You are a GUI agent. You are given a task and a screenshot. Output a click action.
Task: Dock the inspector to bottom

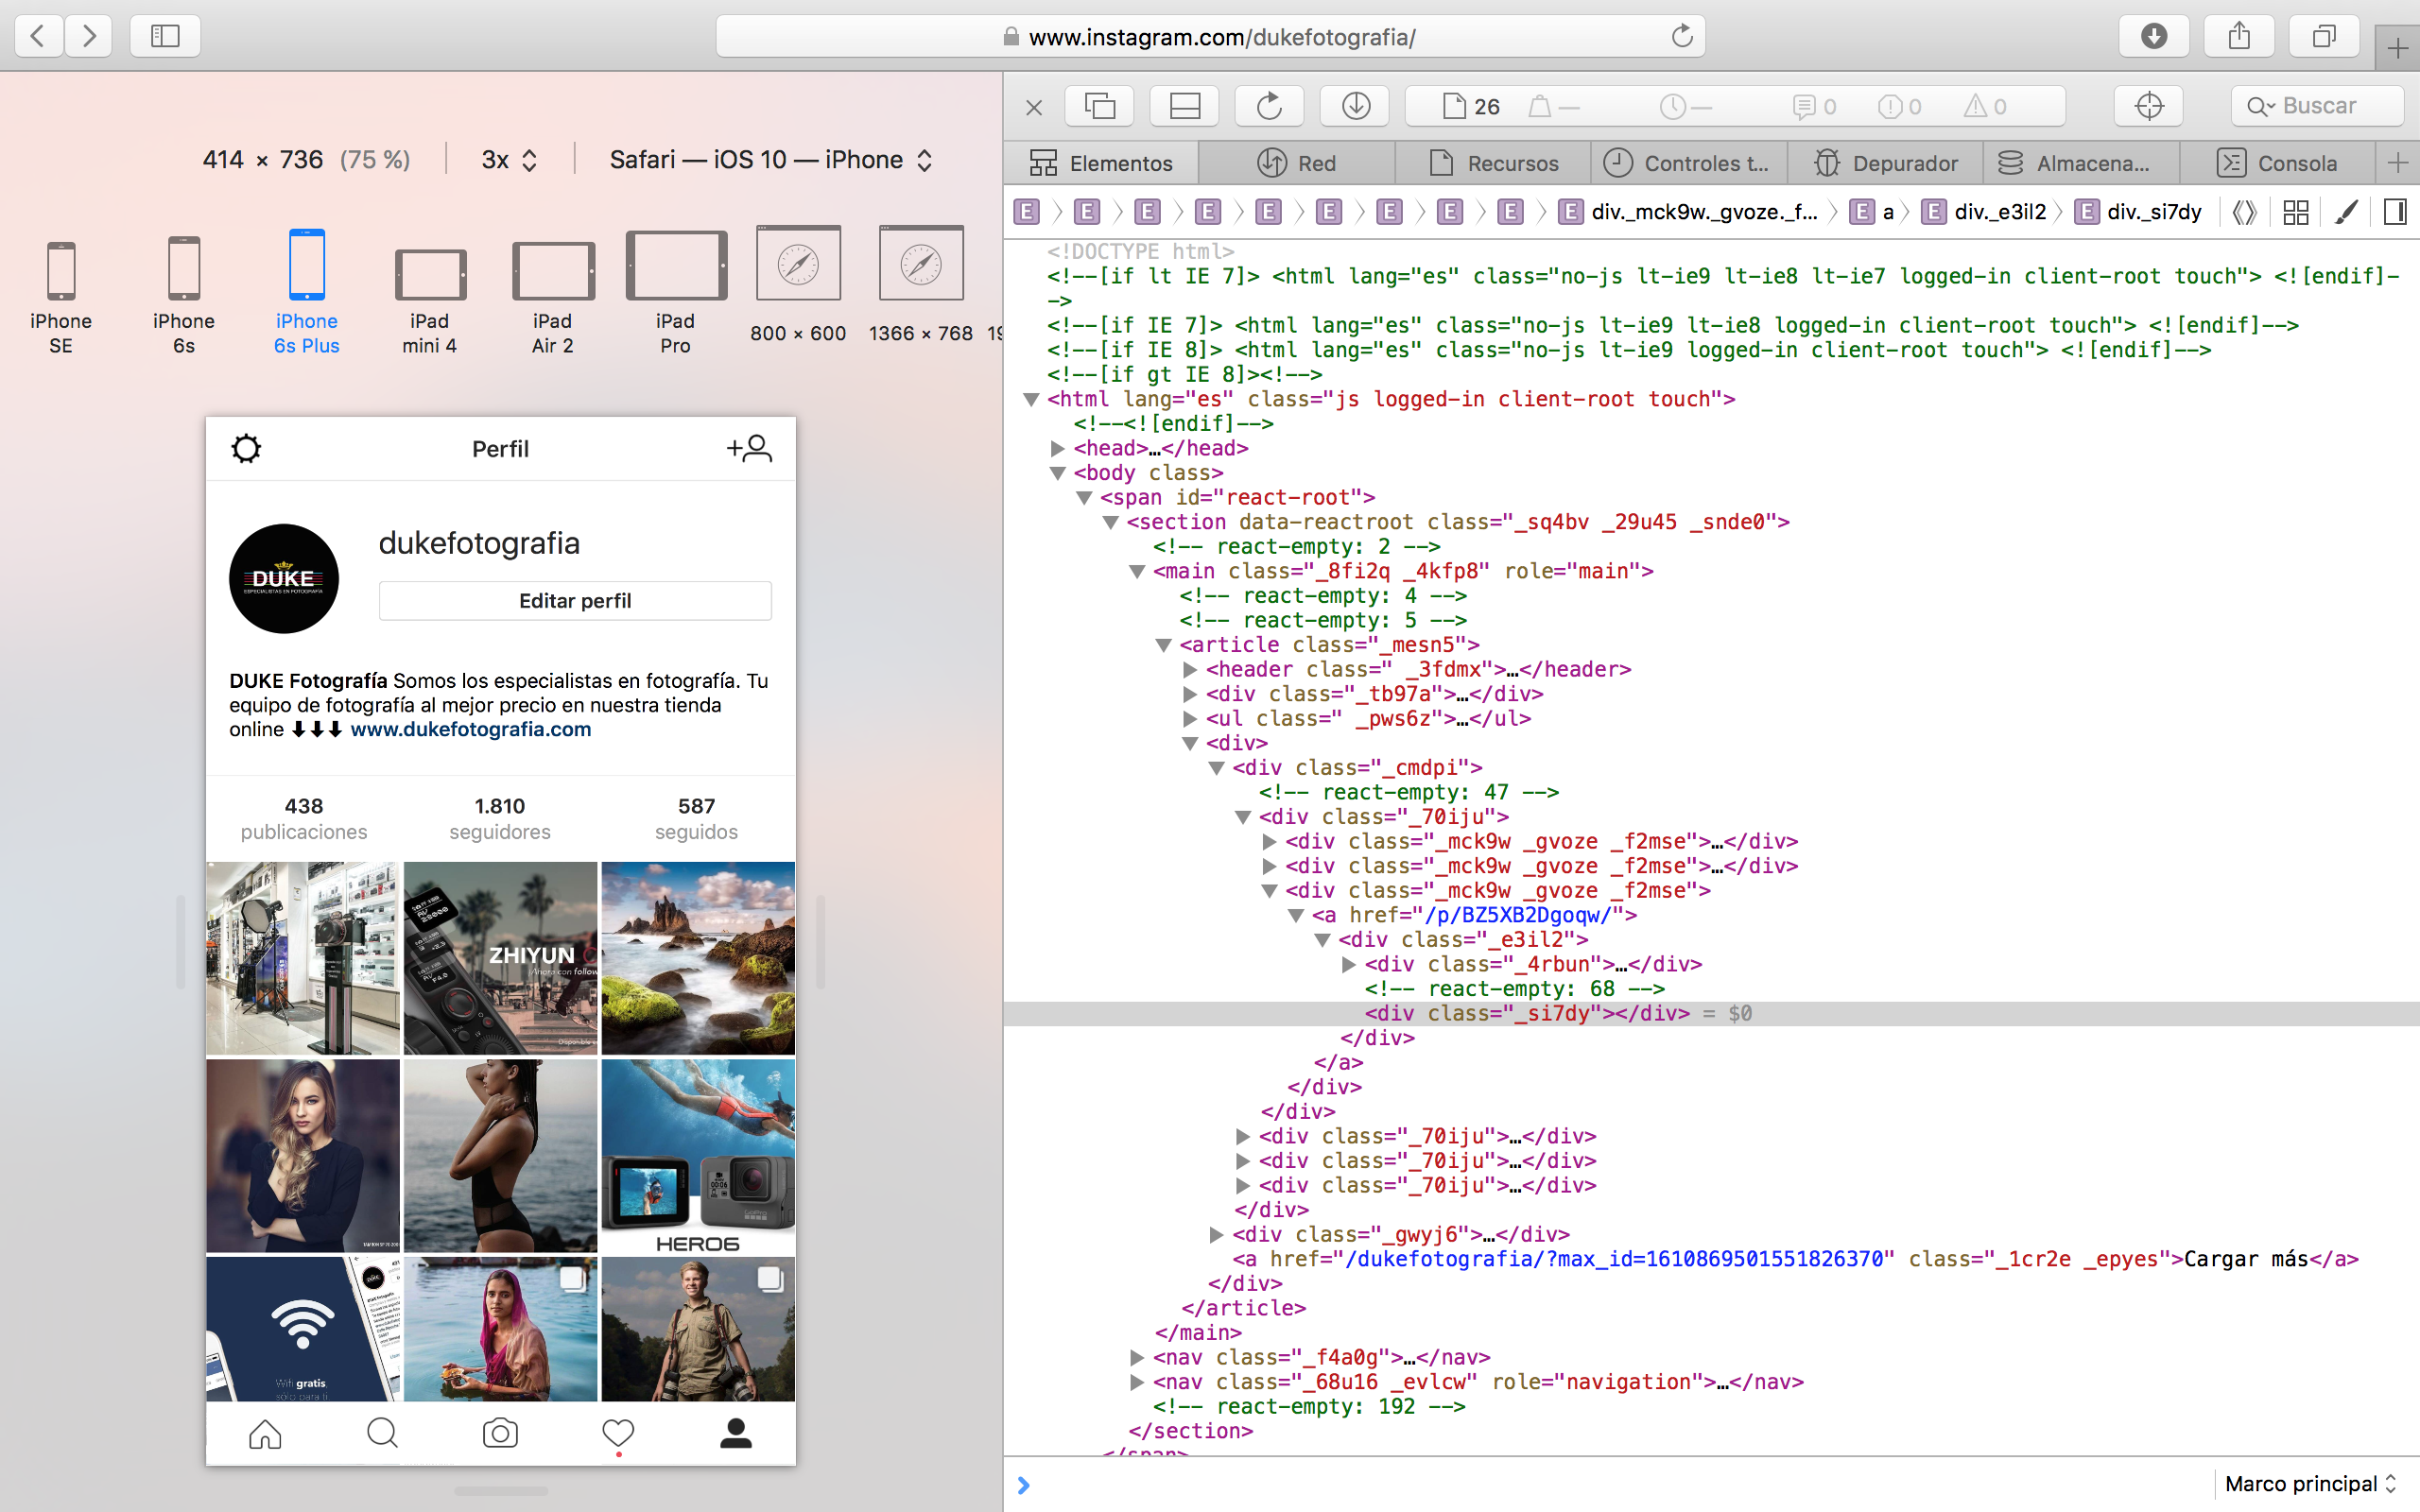[1185, 106]
